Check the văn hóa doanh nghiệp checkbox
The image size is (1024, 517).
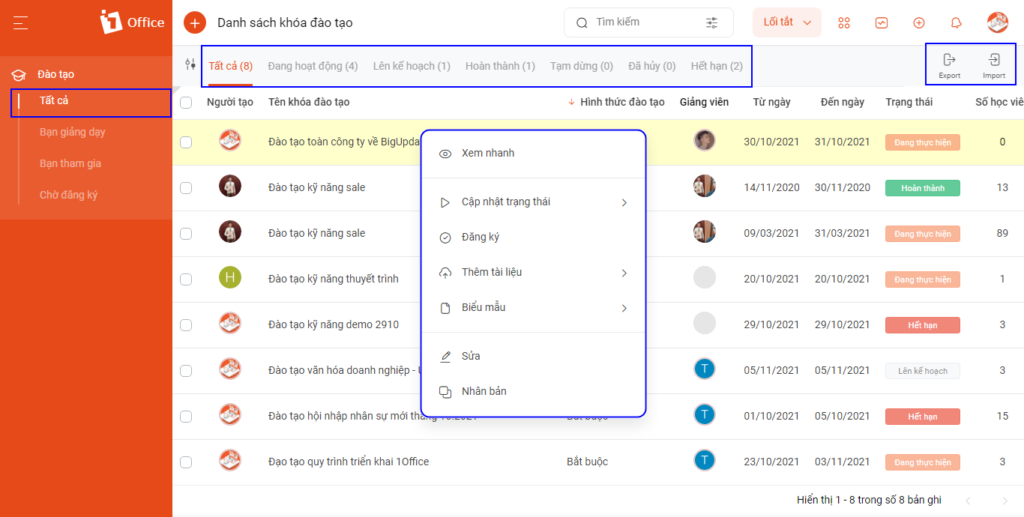(186, 371)
